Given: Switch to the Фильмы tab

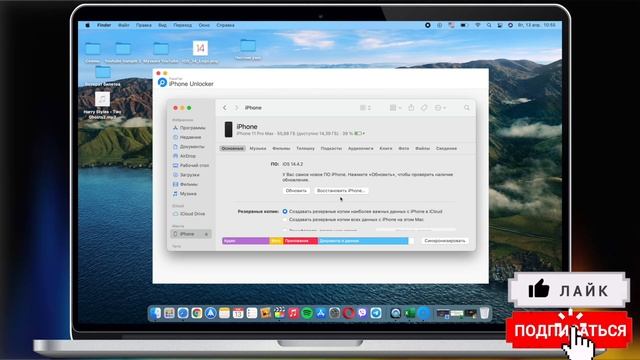Looking at the screenshot, I should (x=281, y=149).
